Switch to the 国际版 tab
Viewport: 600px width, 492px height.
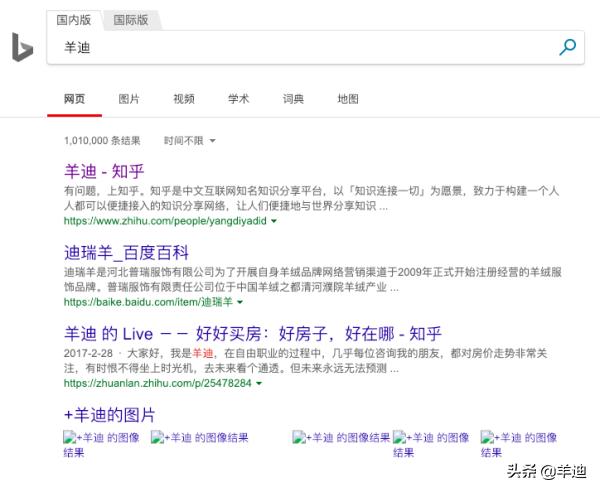pos(131,20)
